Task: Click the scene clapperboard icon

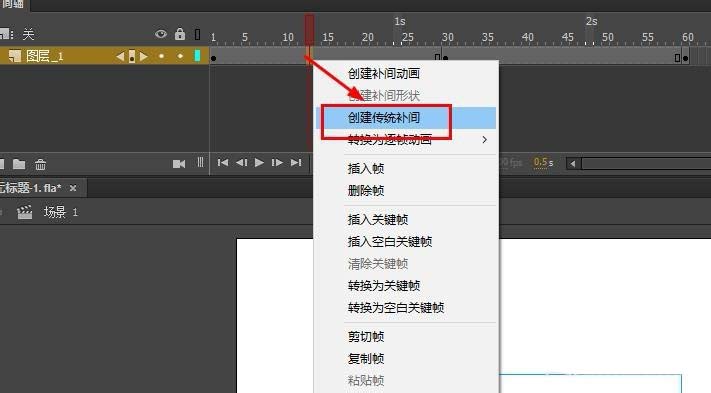Action: pos(24,212)
